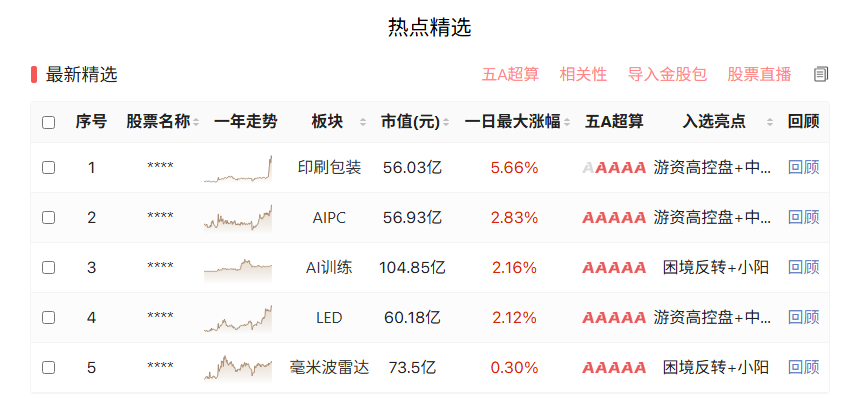Open 五A超算 link in header
Image resolution: width=850 pixels, height=403 pixels.
pyautogui.click(x=511, y=74)
